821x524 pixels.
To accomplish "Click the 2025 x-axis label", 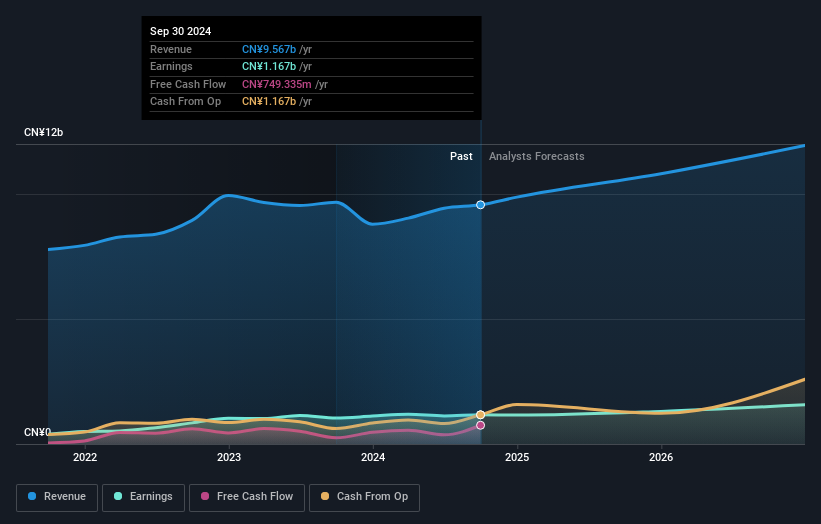I will pos(517,458).
